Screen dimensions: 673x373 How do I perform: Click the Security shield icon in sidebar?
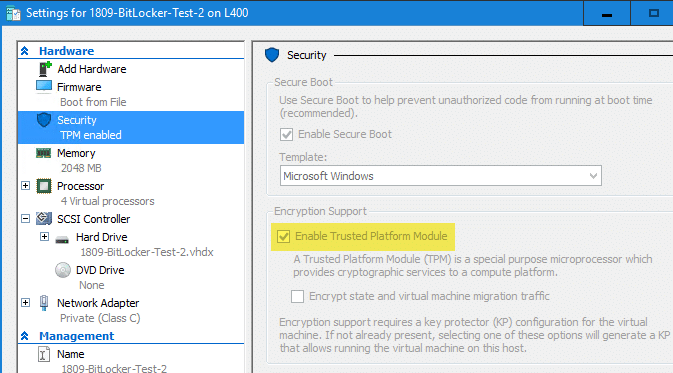pos(44,120)
